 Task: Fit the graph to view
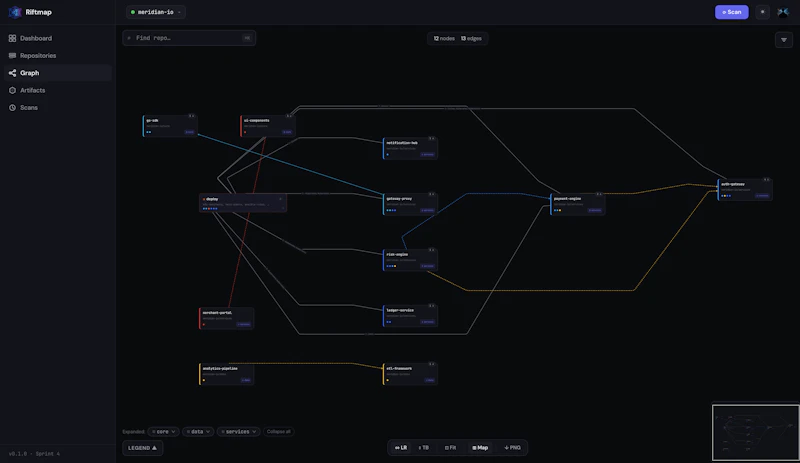pos(450,448)
